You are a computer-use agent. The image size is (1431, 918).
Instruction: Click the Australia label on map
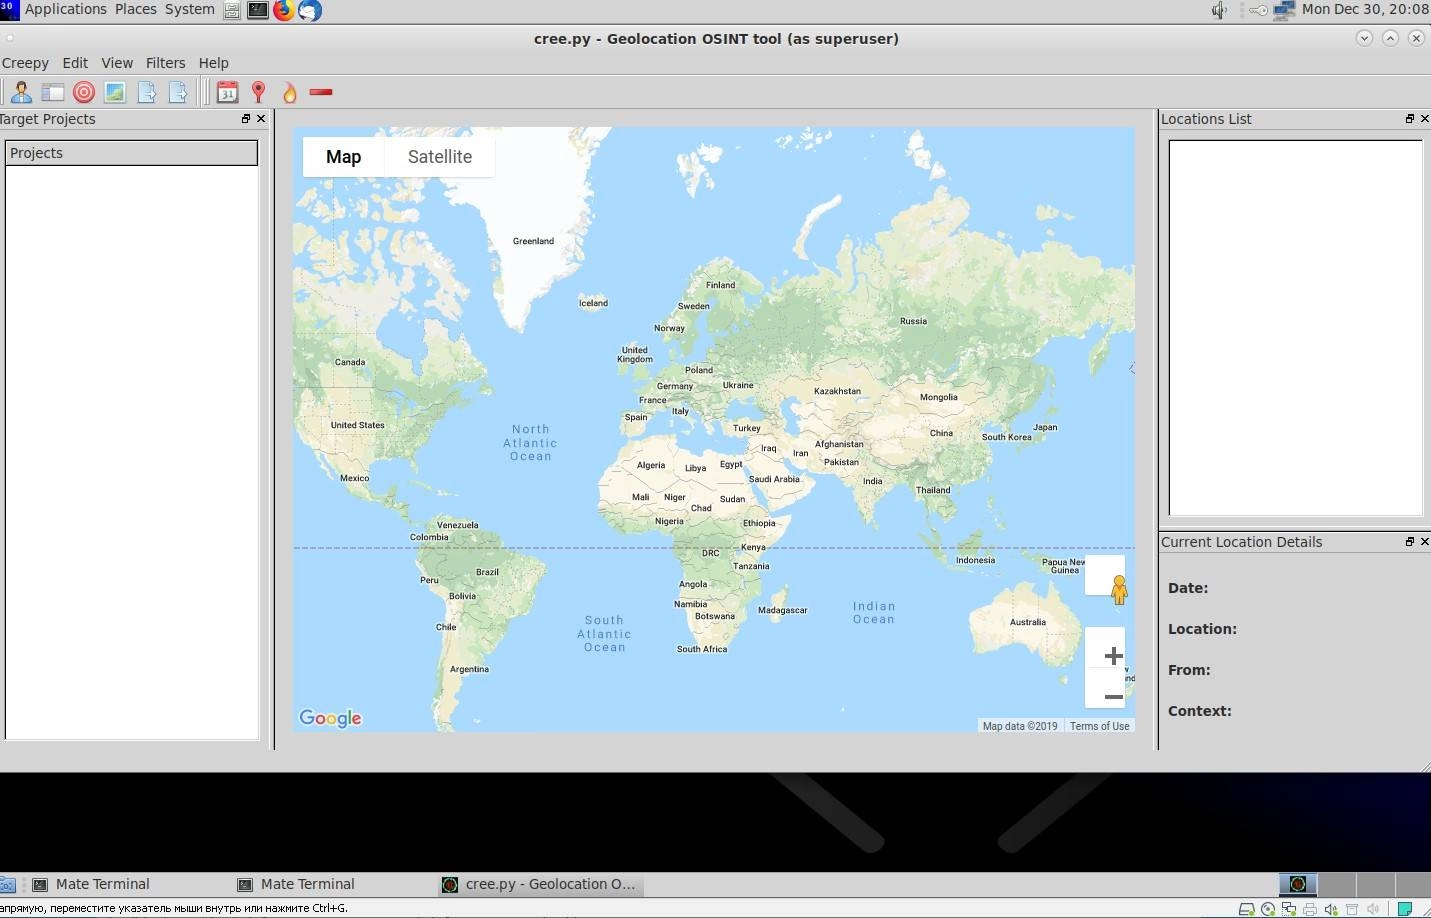[1028, 622]
